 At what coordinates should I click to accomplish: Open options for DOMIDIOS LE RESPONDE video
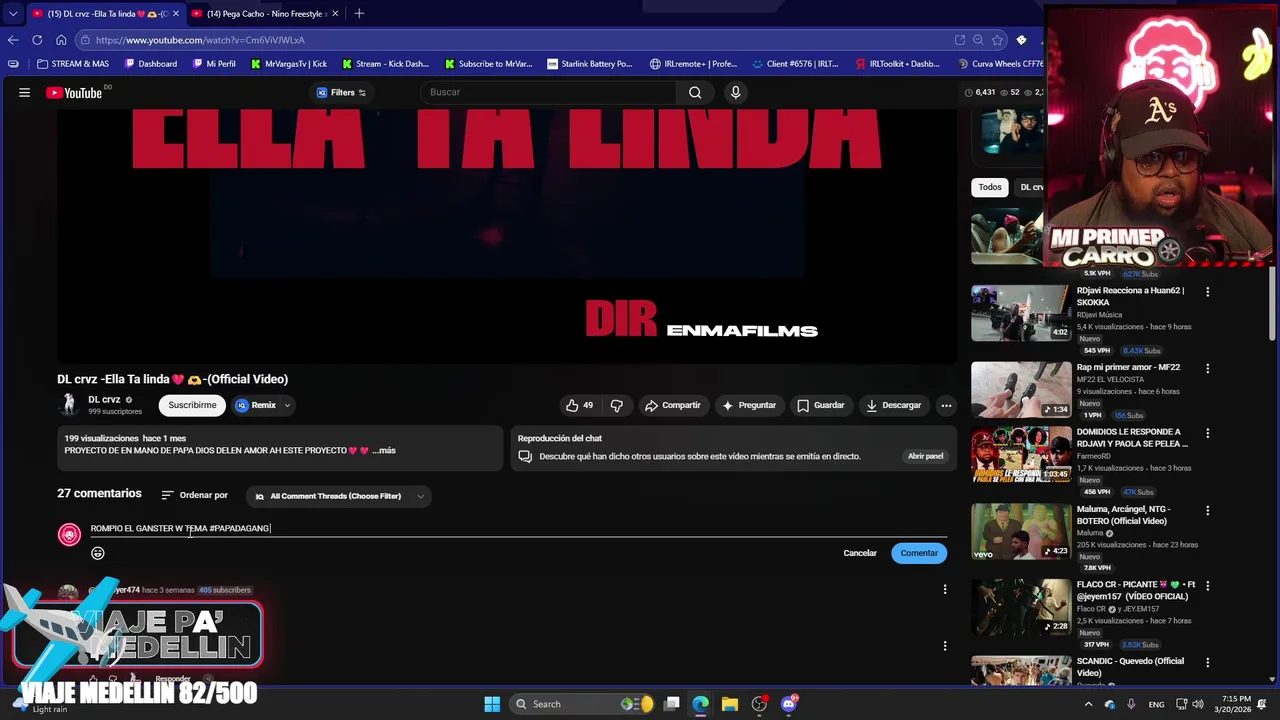(1207, 434)
